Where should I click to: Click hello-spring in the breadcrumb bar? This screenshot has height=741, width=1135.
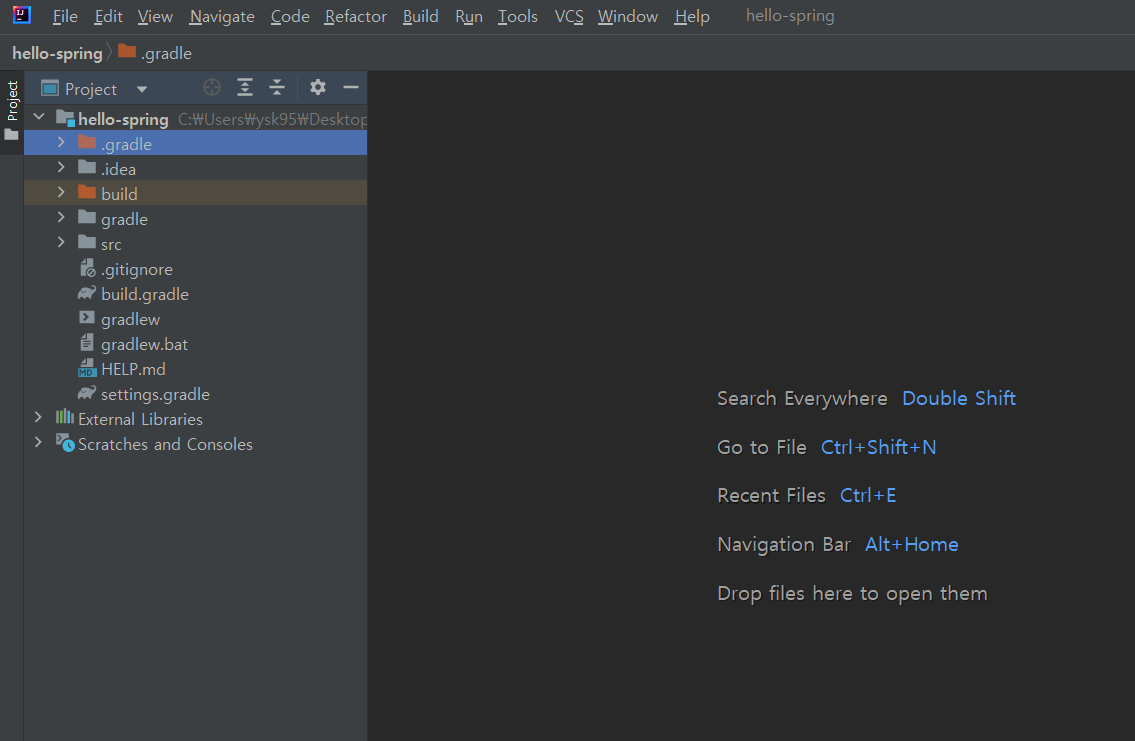coord(57,54)
